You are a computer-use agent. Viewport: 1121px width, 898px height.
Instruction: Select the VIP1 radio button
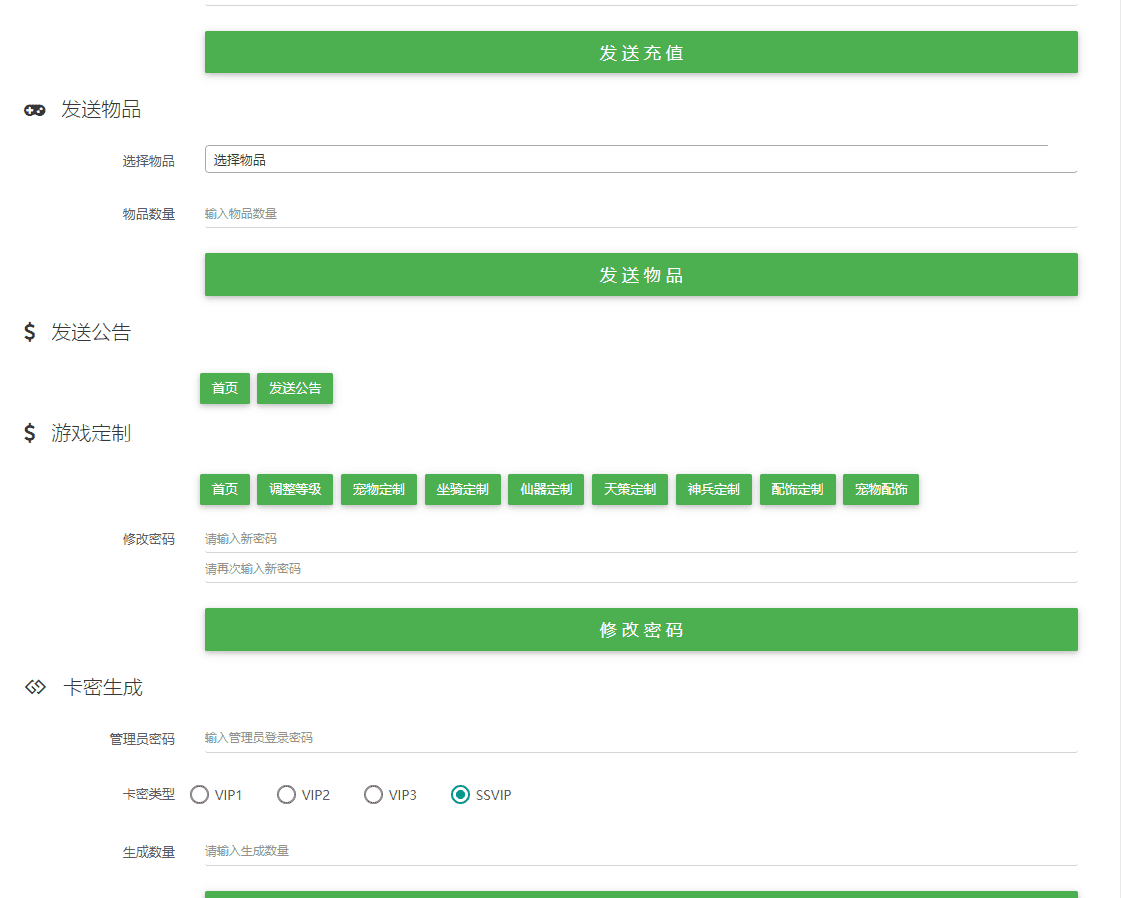200,795
